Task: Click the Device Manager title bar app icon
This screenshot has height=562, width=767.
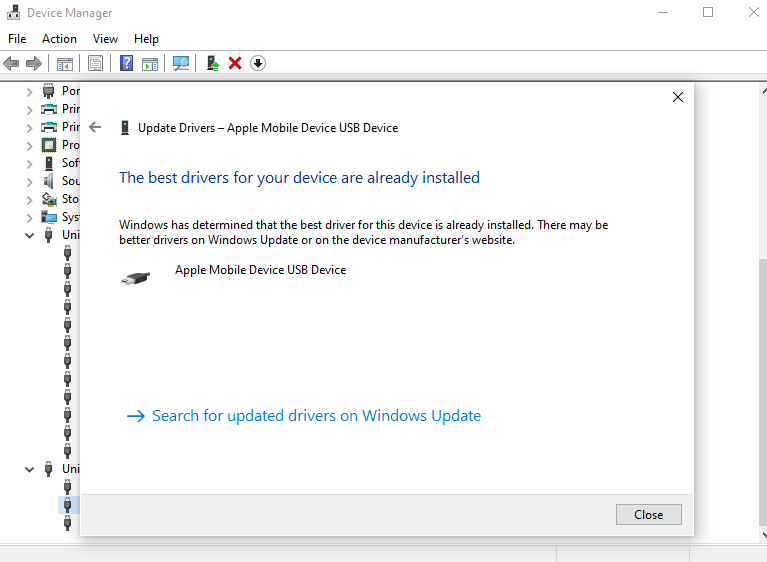Action: 13,12
